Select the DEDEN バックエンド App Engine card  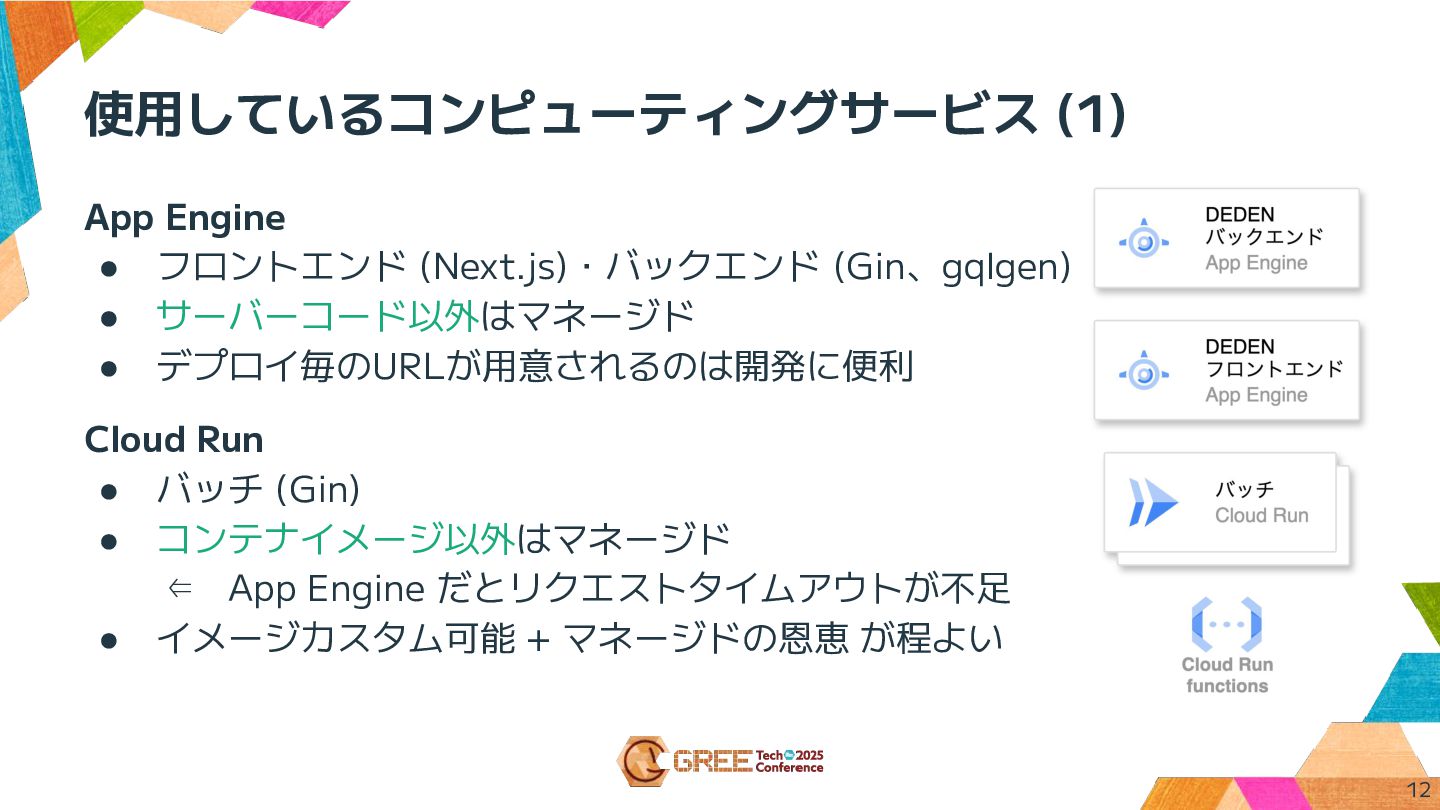[1227, 239]
